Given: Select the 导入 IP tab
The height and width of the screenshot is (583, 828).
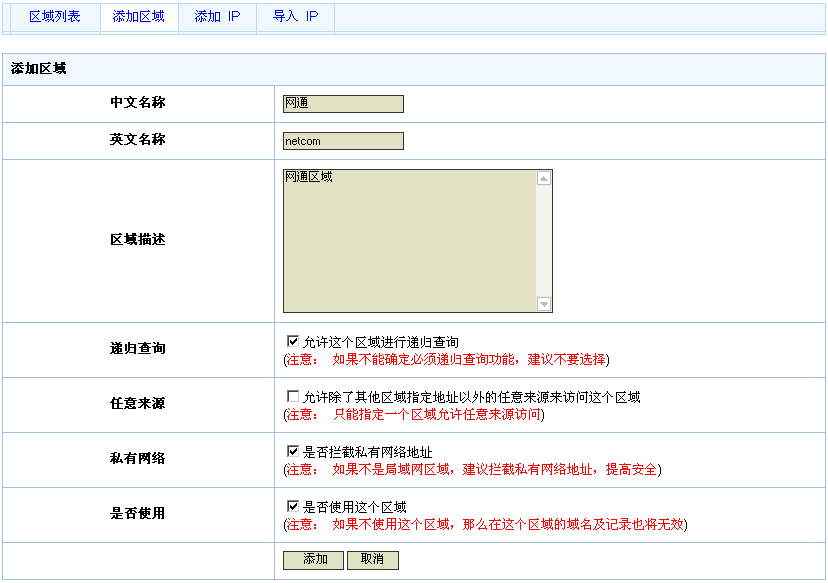Looking at the screenshot, I should [295, 17].
